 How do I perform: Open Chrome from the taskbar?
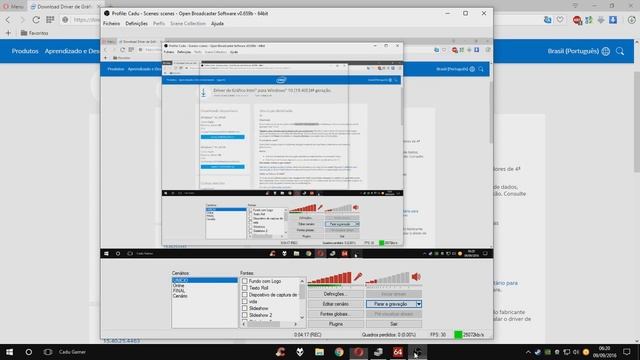coord(339,352)
